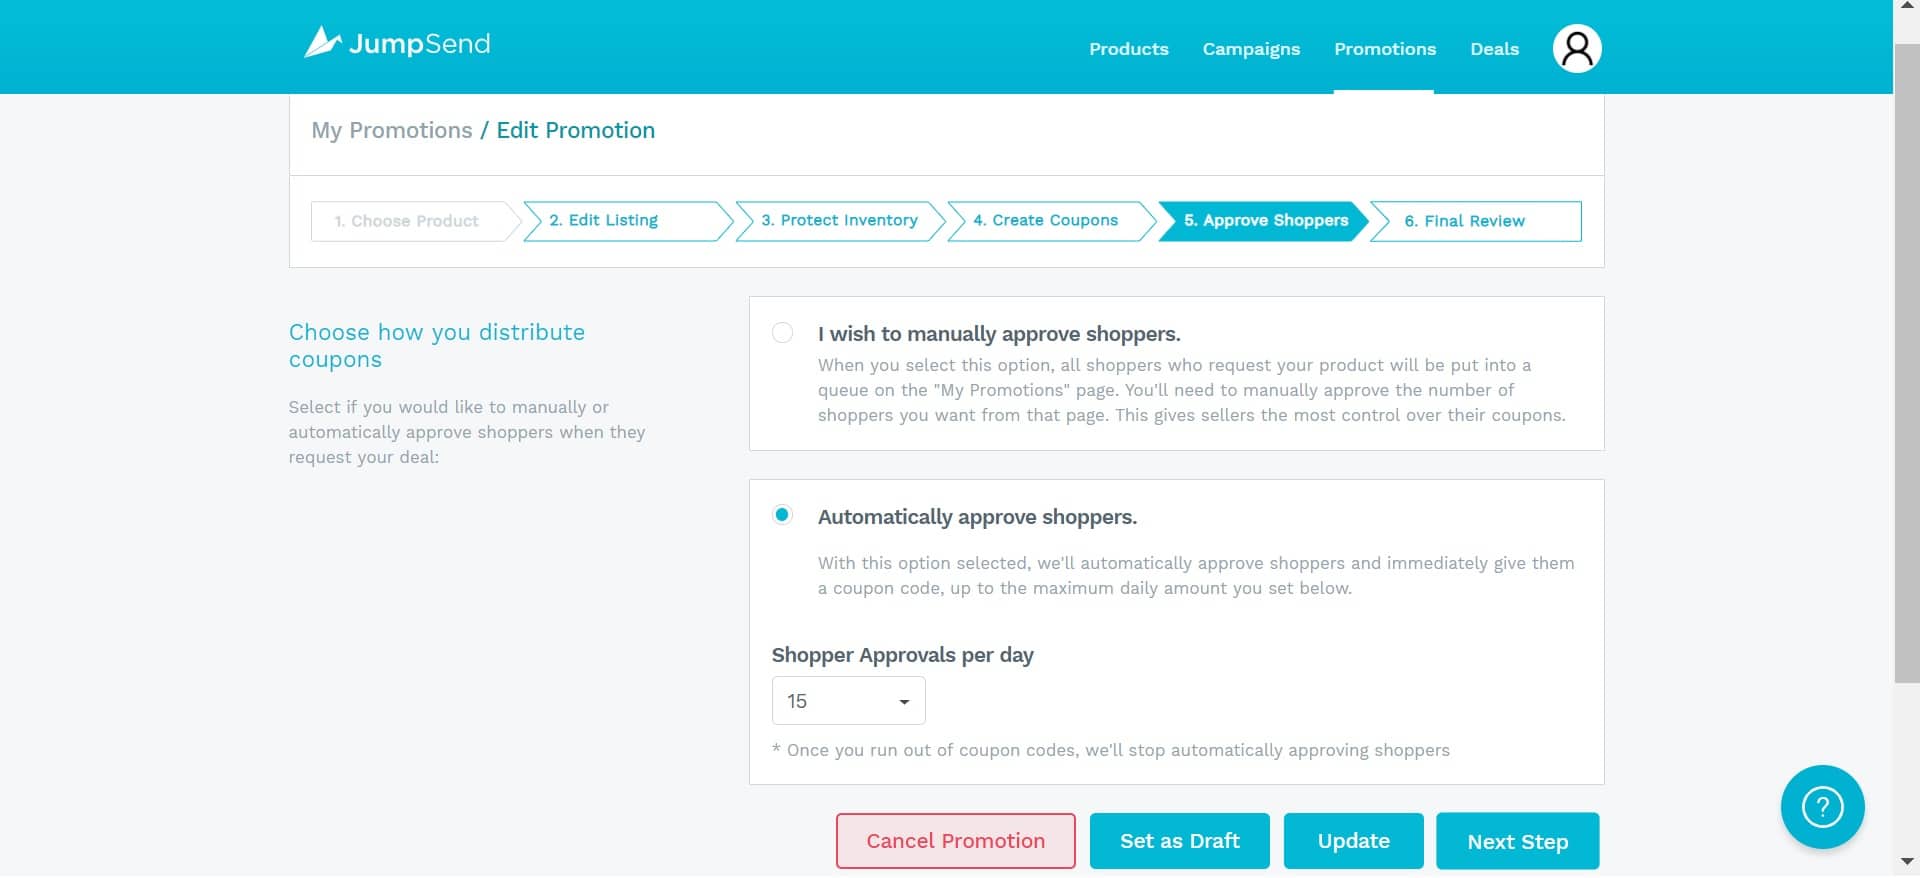Viewport: 1920px width, 878px height.
Task: Open Shopper Approvals per day dropdown
Action: 848,701
